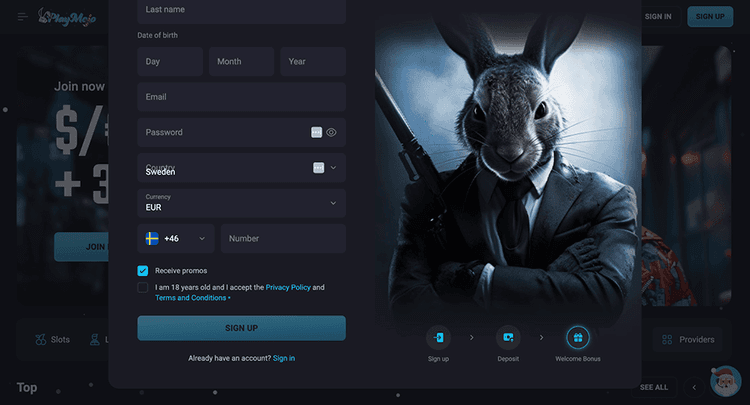Expand the Country dropdown arrow
The width and height of the screenshot is (750, 405).
tap(333, 168)
